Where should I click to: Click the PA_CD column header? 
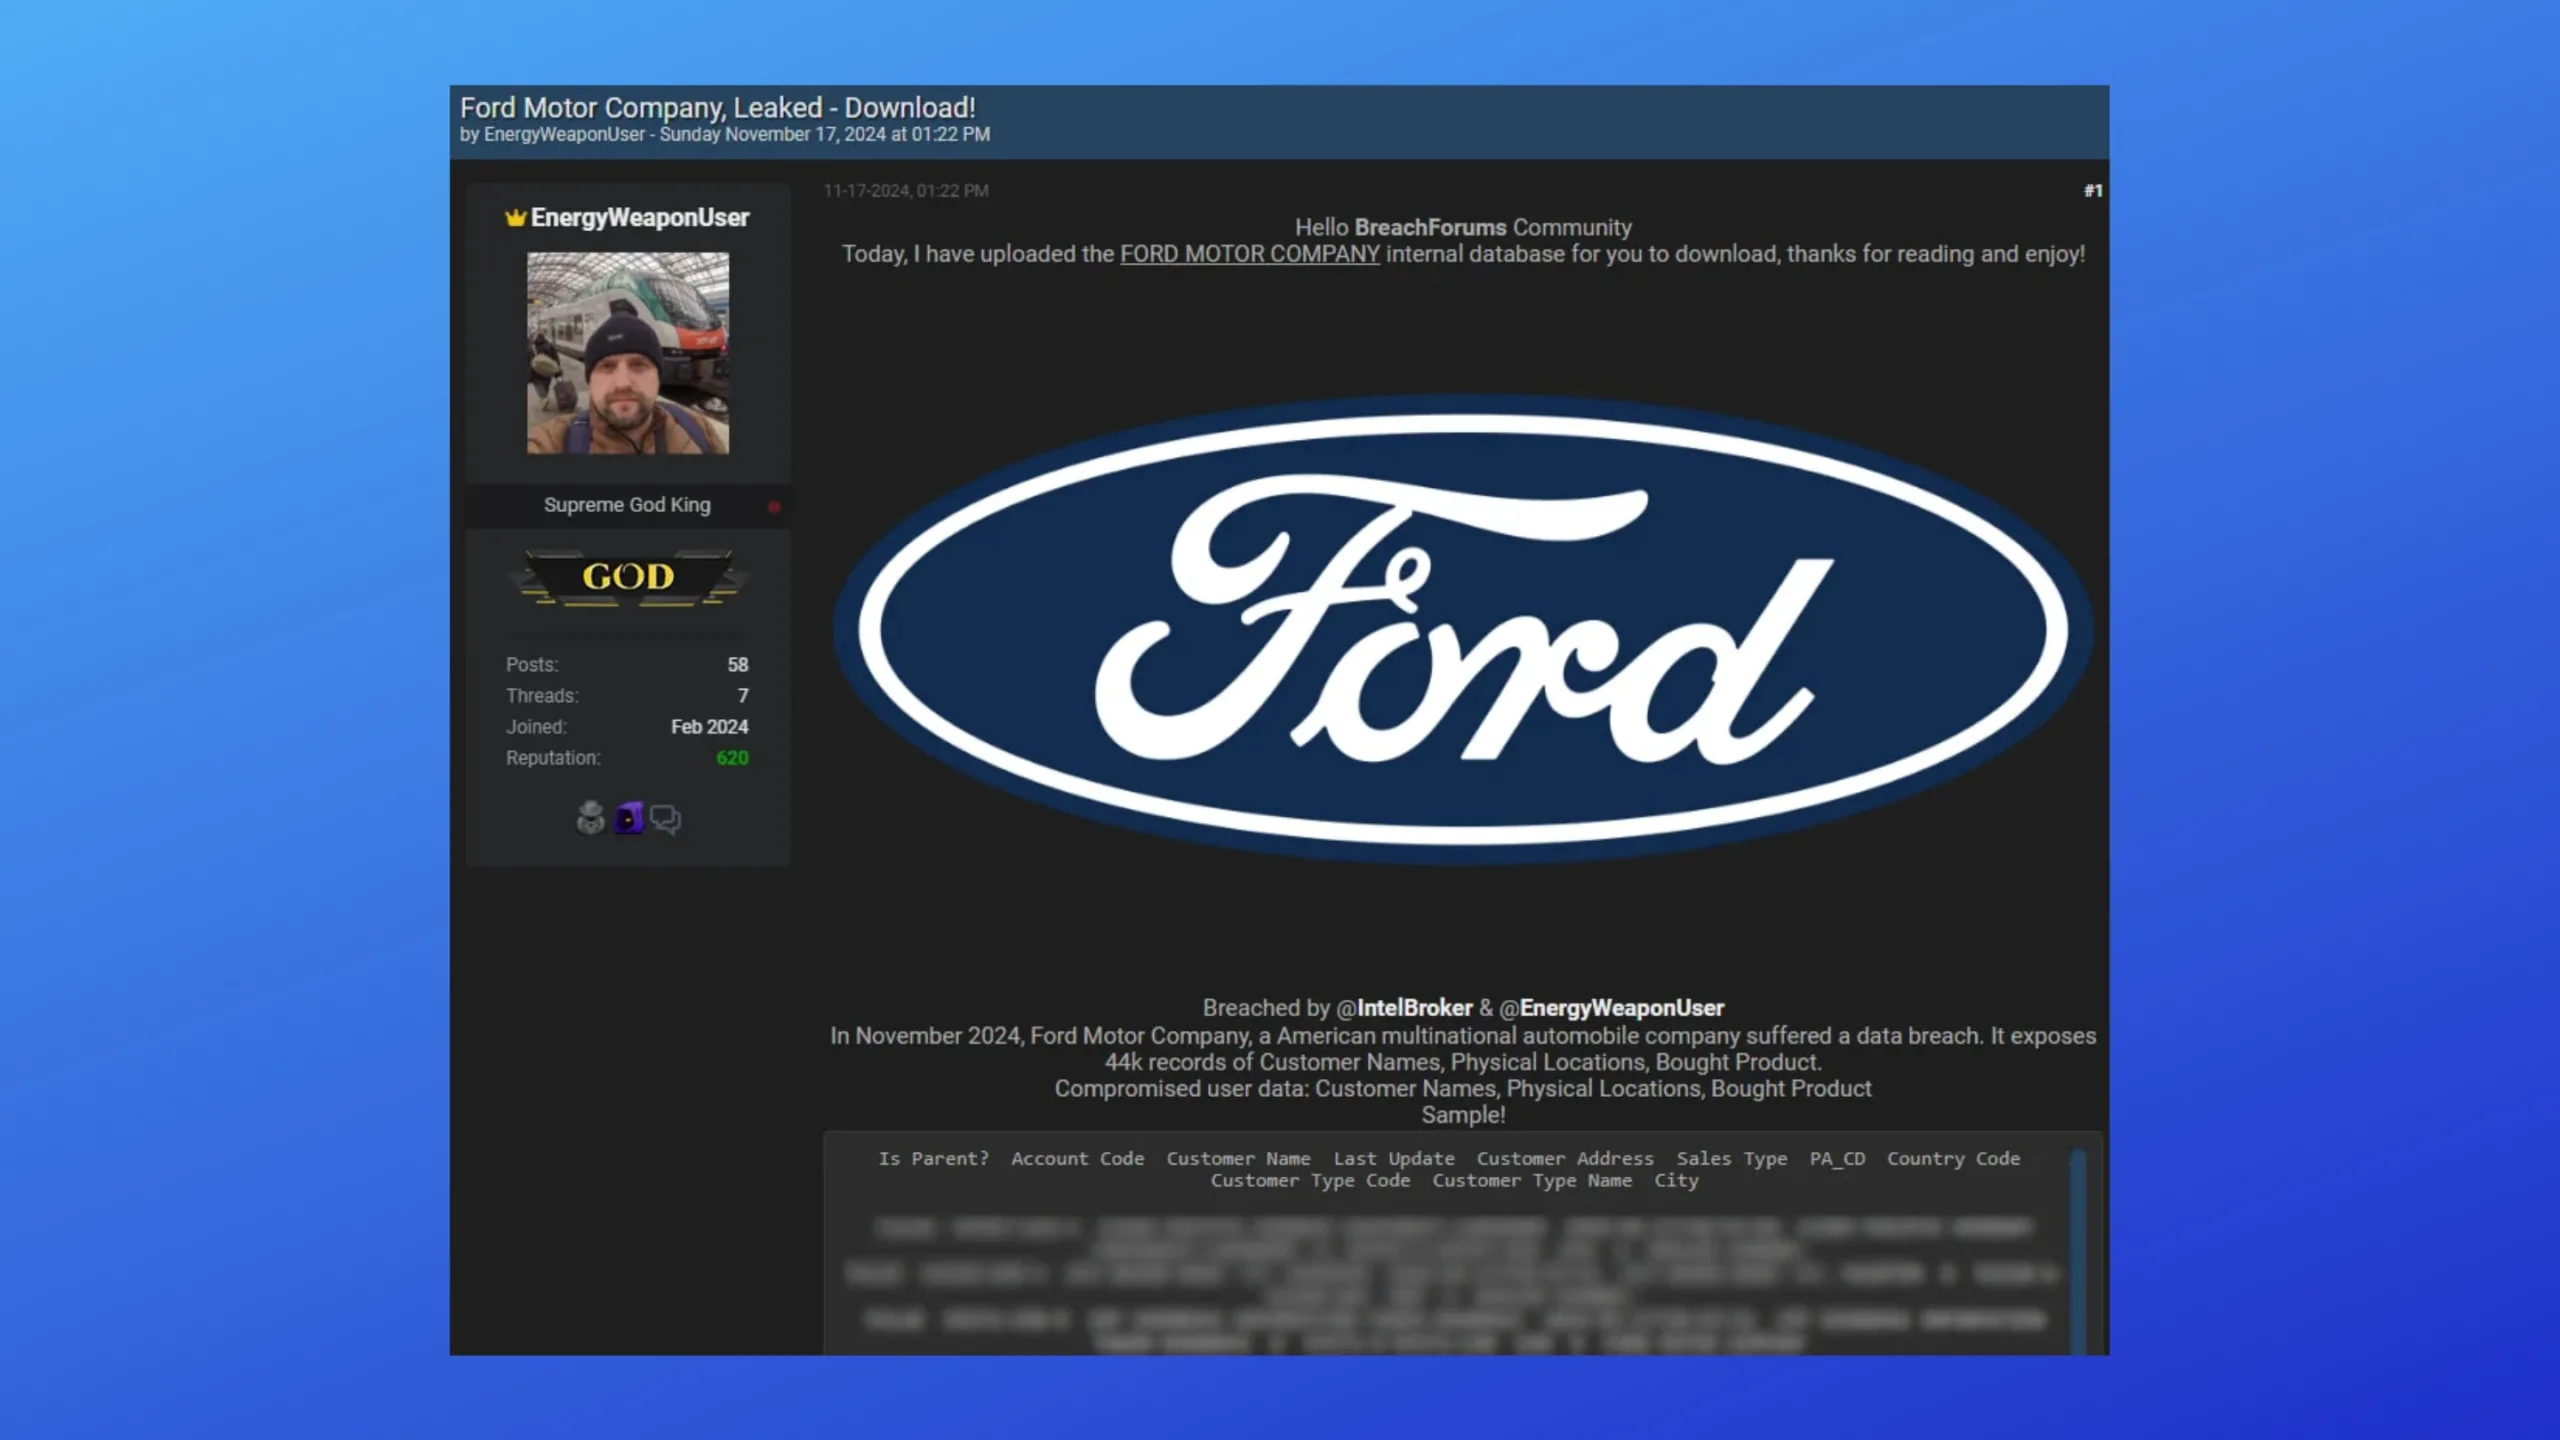(1837, 1159)
